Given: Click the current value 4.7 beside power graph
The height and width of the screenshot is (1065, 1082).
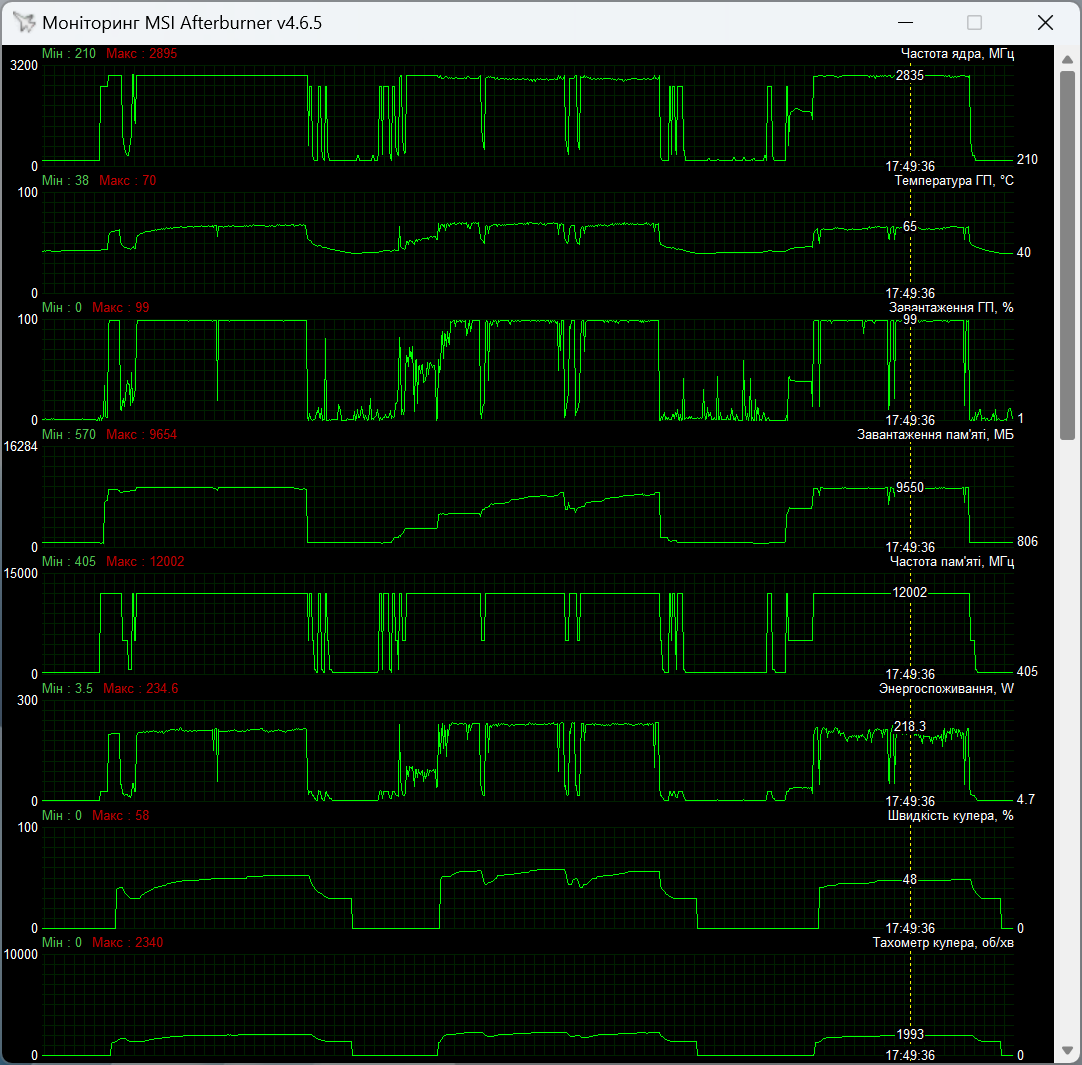Looking at the screenshot, I should (x=1025, y=799).
